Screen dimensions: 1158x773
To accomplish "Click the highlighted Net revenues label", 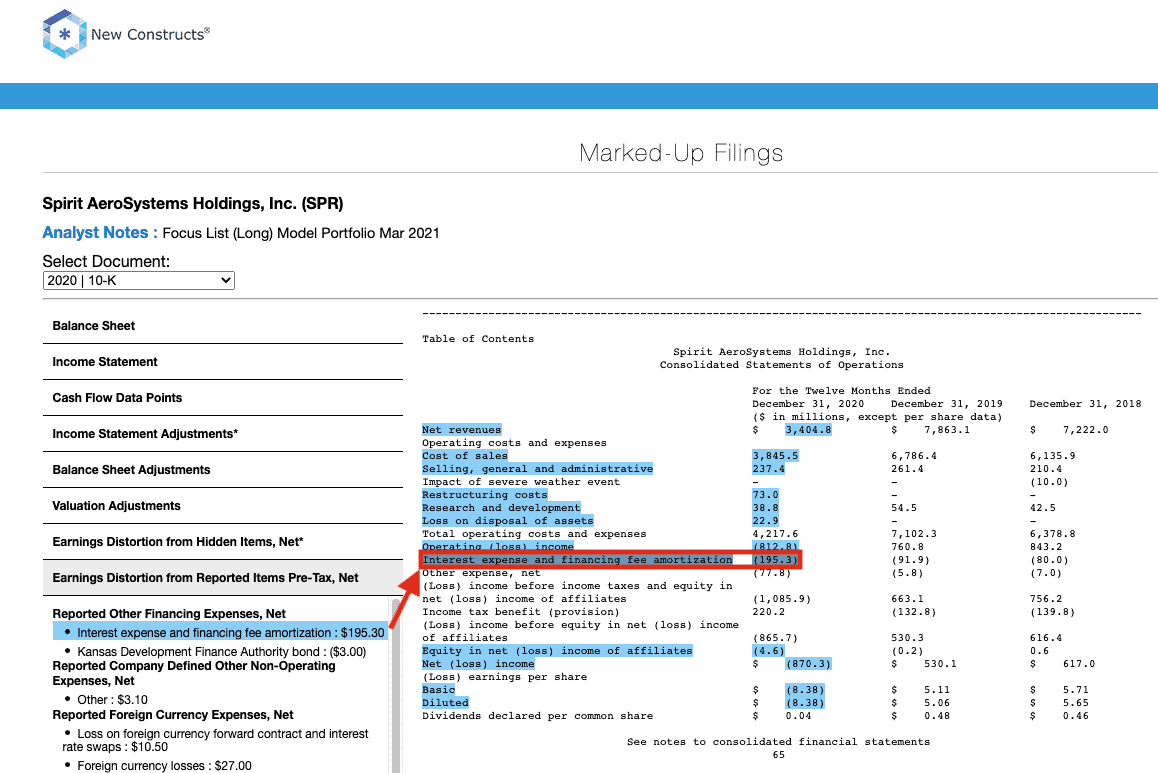I will [462, 430].
